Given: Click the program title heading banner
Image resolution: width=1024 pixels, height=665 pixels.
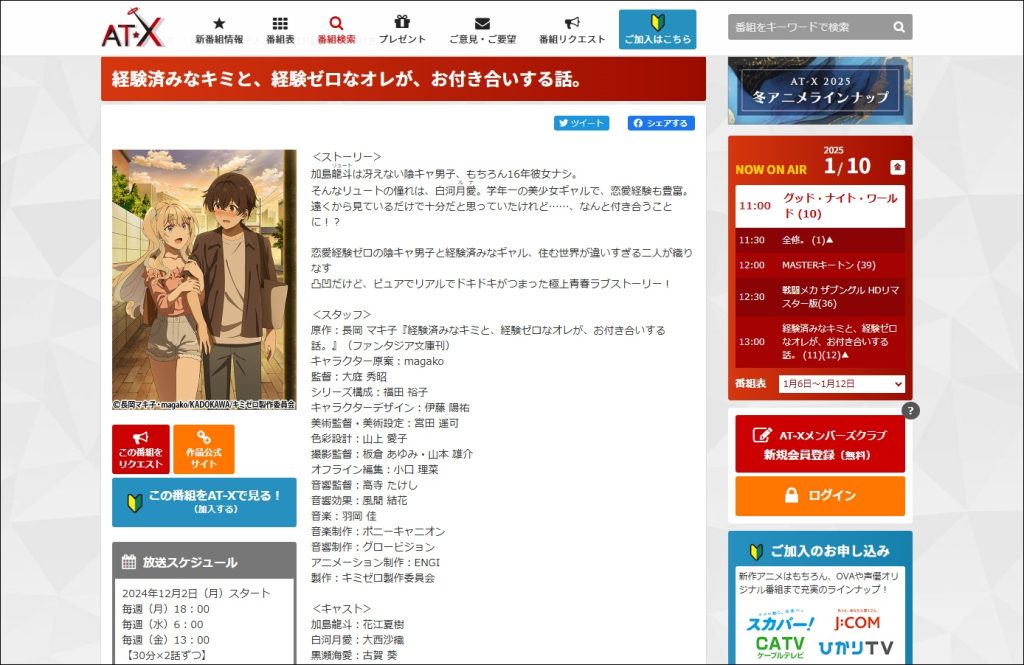Looking at the screenshot, I should [404, 79].
